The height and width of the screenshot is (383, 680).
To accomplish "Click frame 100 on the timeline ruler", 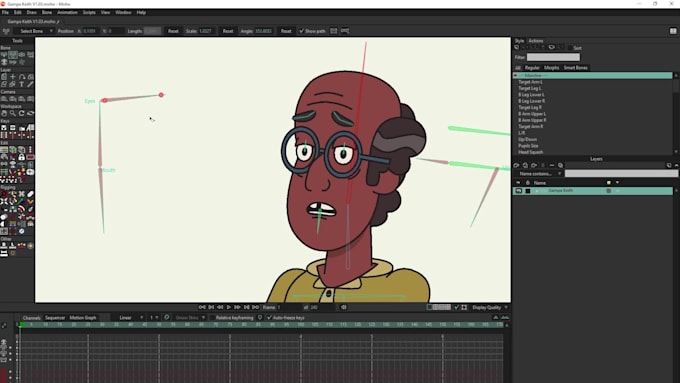I will pyautogui.click(x=301, y=324).
